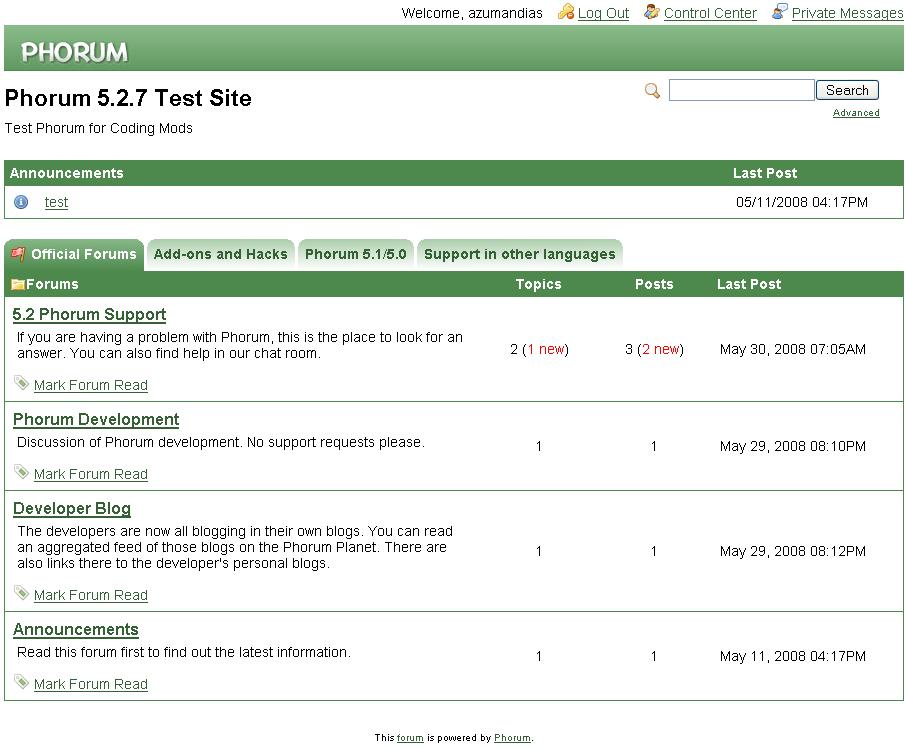This screenshot has width=905, height=748.
Task: Click 'Test Phorum for Coding Mods' text
Action: (99, 128)
